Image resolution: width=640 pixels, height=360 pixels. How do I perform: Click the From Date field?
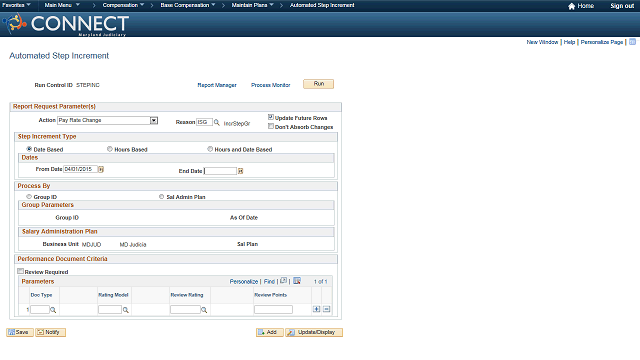tap(80, 169)
